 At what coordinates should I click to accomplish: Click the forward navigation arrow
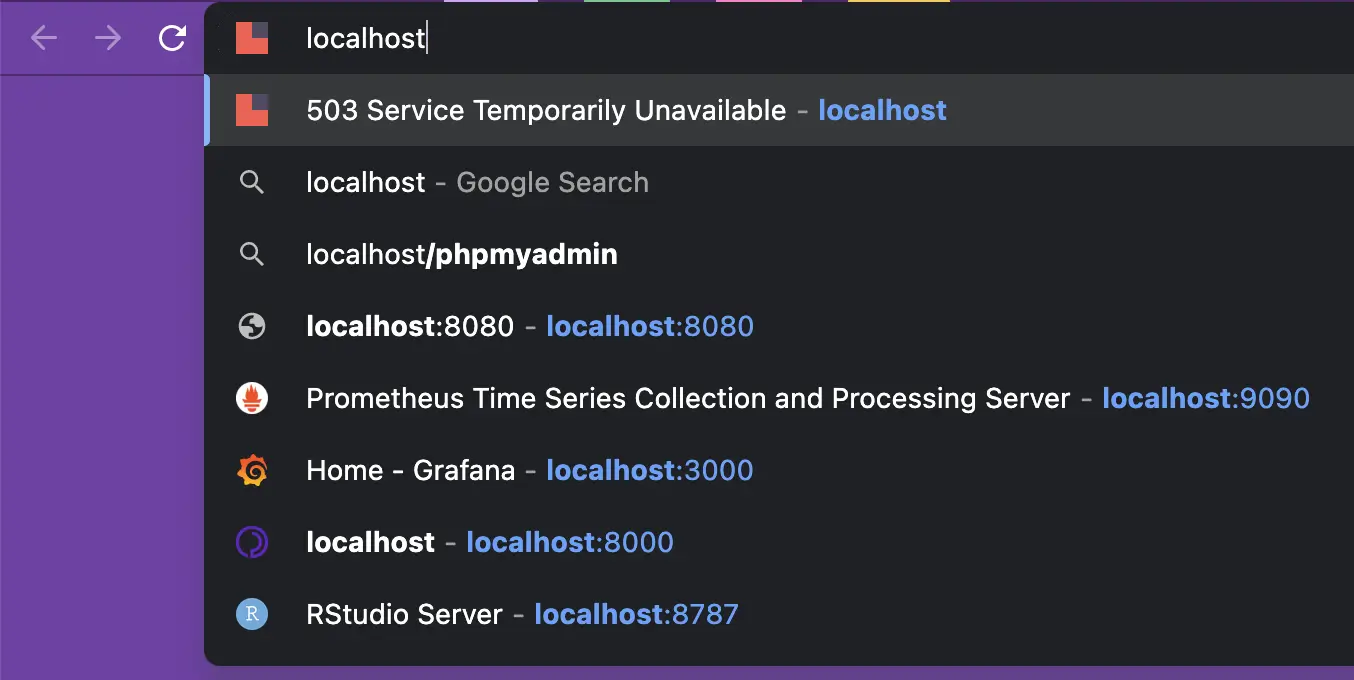(107, 38)
